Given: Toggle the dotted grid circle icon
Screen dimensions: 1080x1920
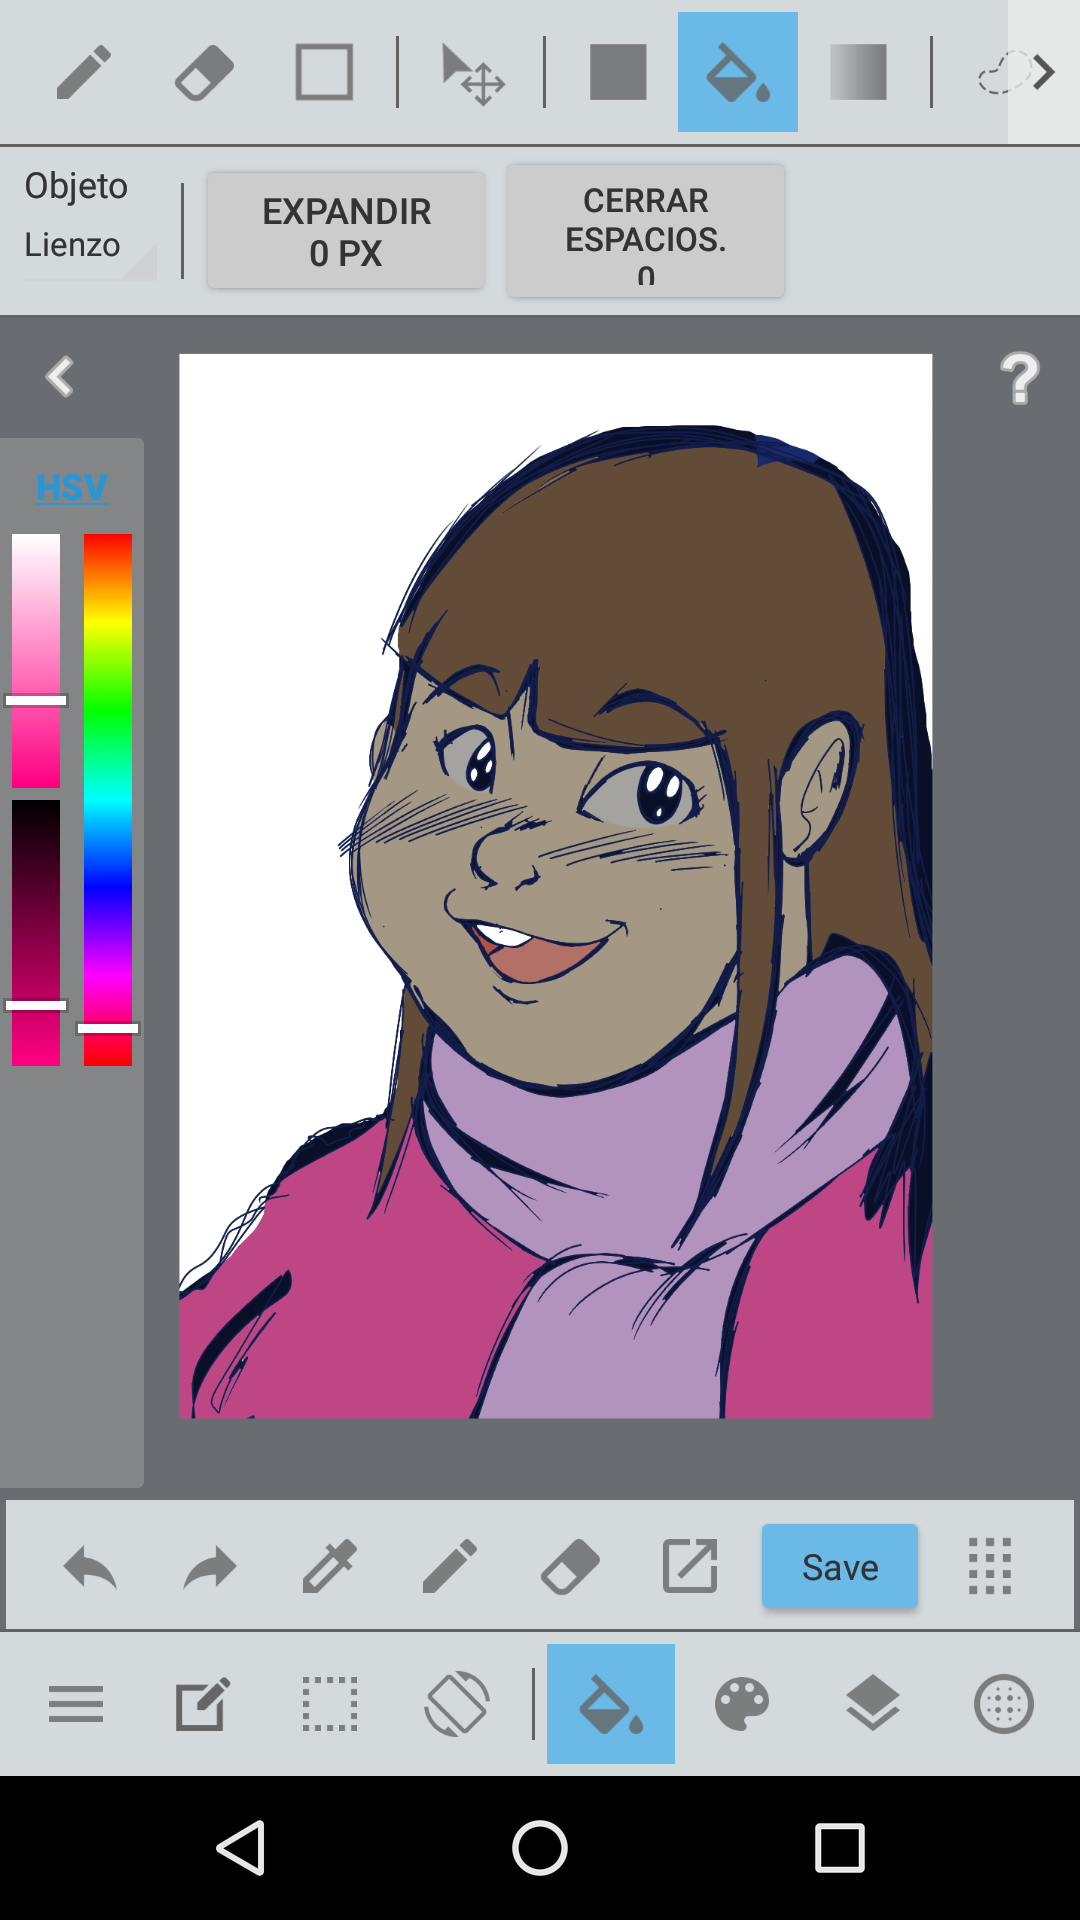Looking at the screenshot, I should click(x=1003, y=1704).
